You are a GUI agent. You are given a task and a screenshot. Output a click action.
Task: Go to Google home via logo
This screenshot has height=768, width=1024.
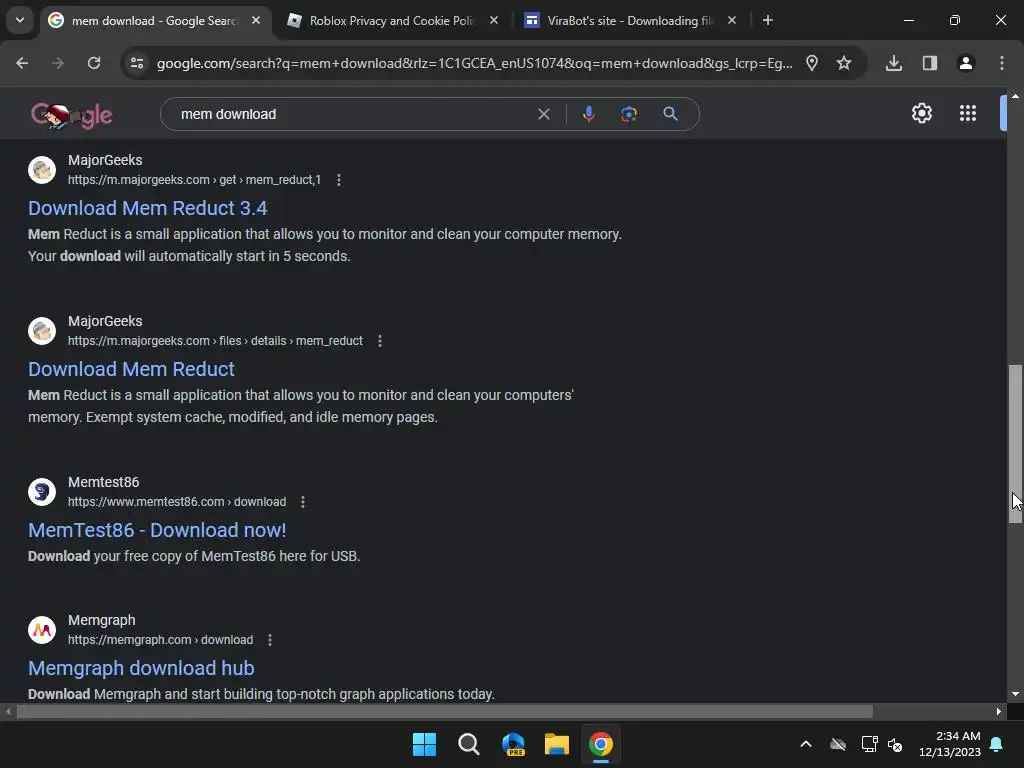coord(71,116)
